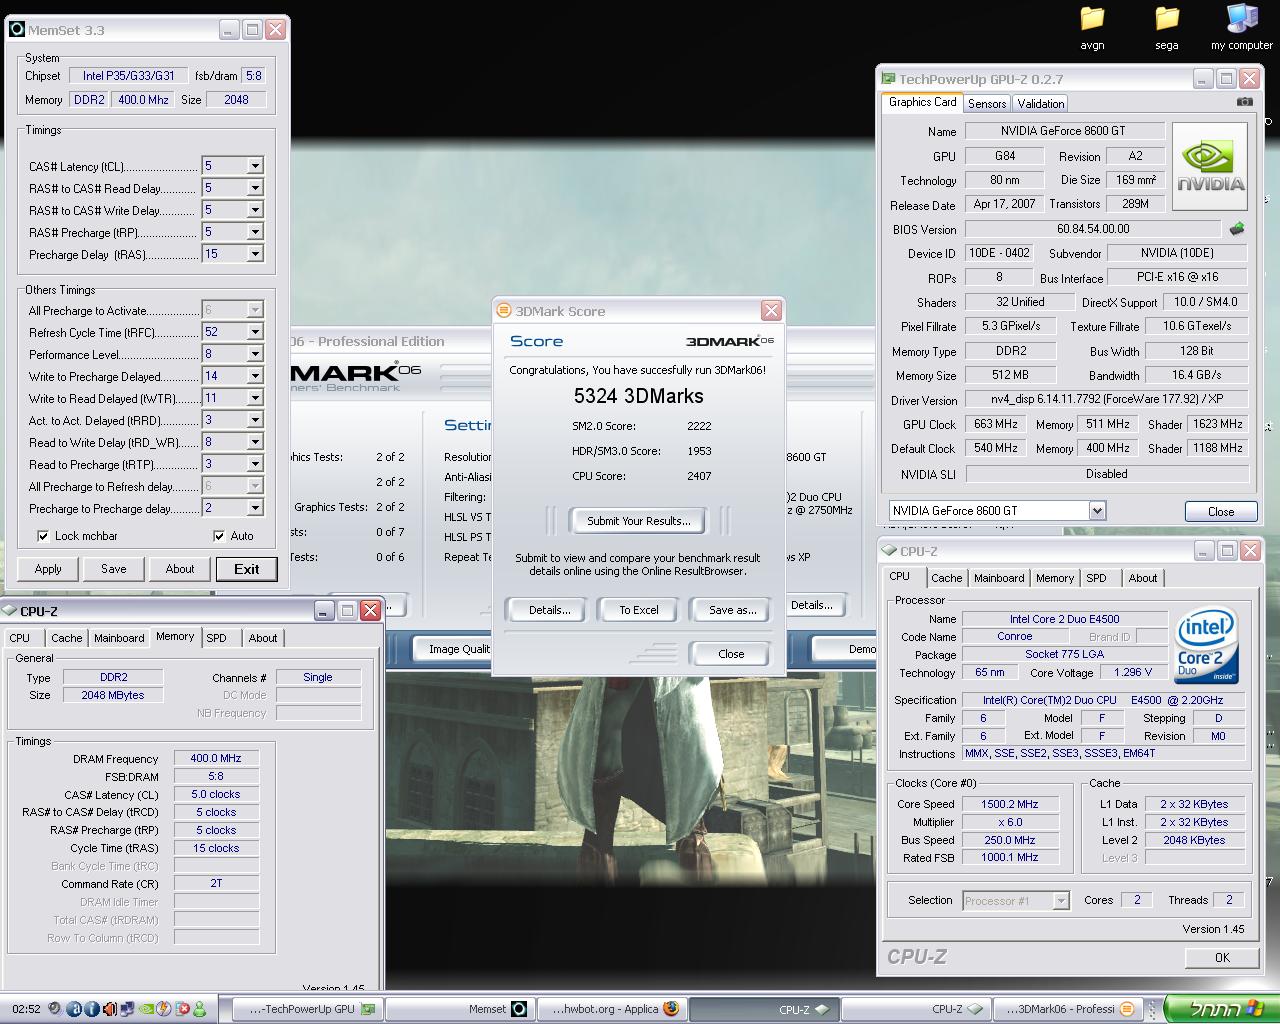This screenshot has width=1280, height=1024.
Task: Open the Write to Precharge Delayed dropdown
Action: click(255, 376)
